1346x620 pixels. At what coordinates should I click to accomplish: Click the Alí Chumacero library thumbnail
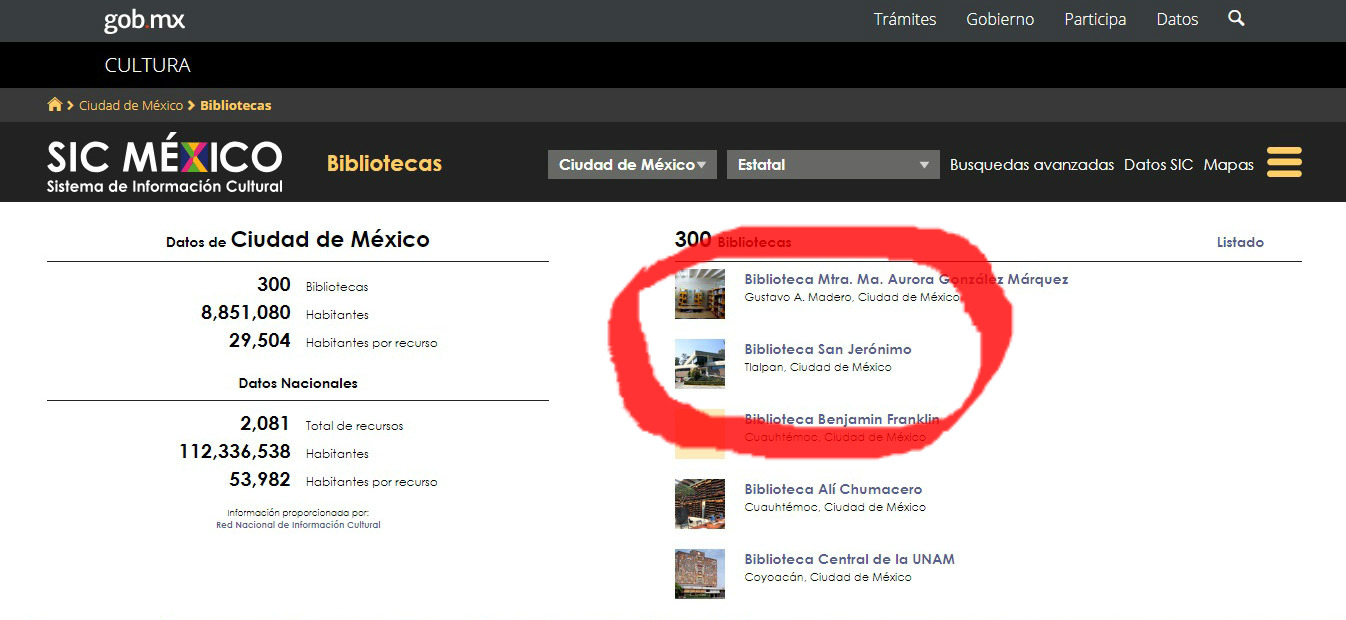[x=700, y=504]
